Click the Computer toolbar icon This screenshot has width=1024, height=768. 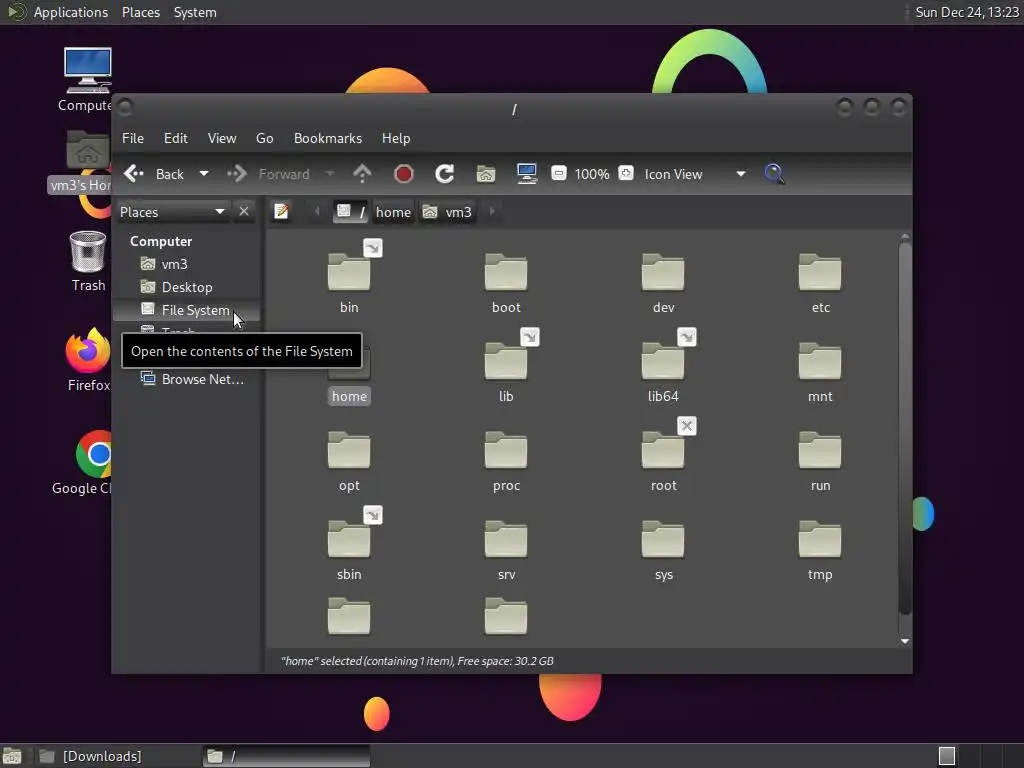[526, 174]
